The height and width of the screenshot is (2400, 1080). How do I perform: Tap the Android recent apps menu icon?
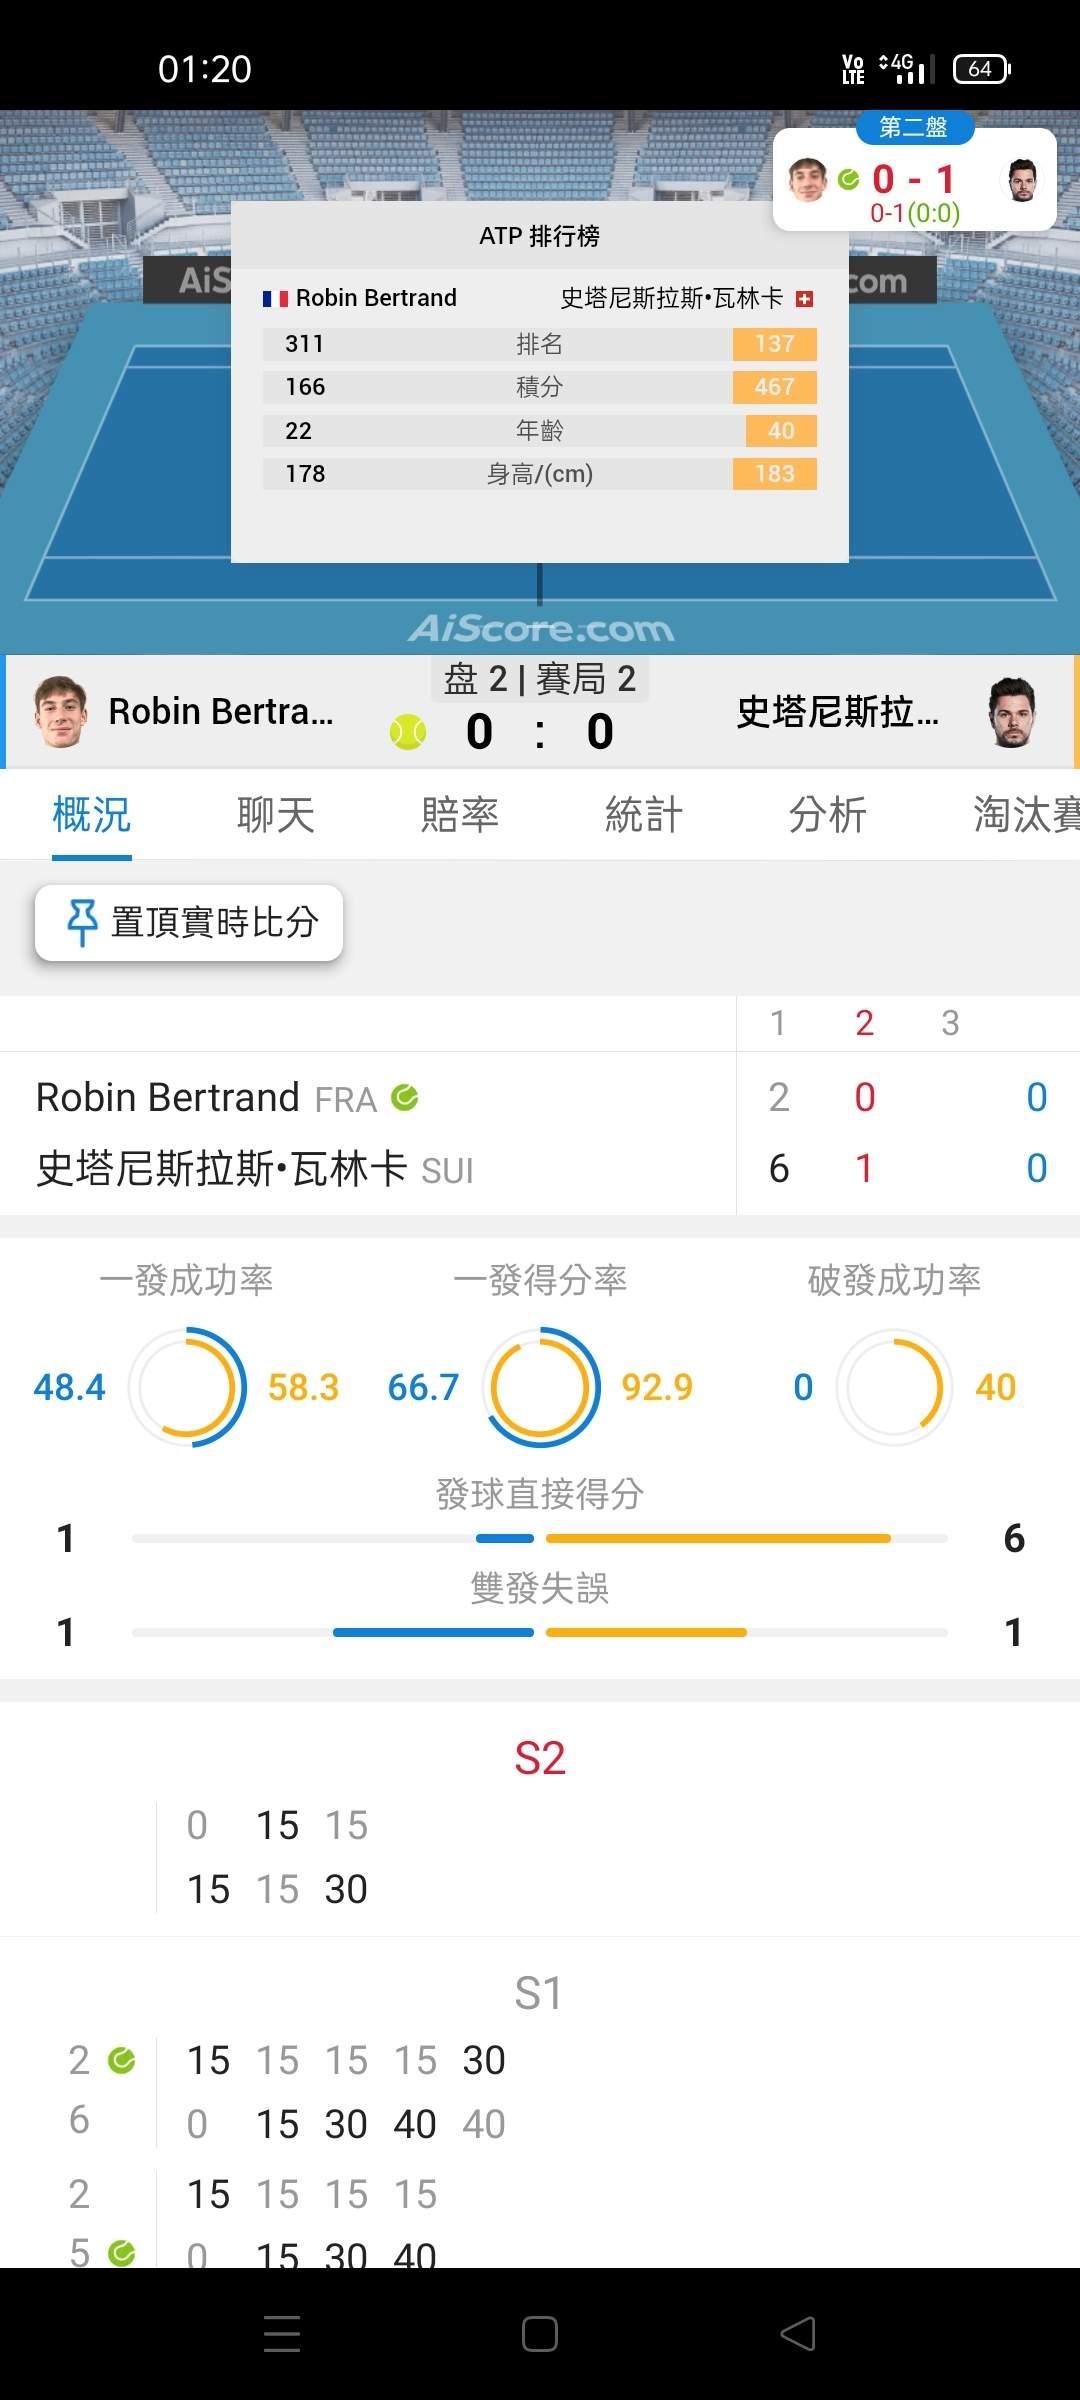[282, 2334]
